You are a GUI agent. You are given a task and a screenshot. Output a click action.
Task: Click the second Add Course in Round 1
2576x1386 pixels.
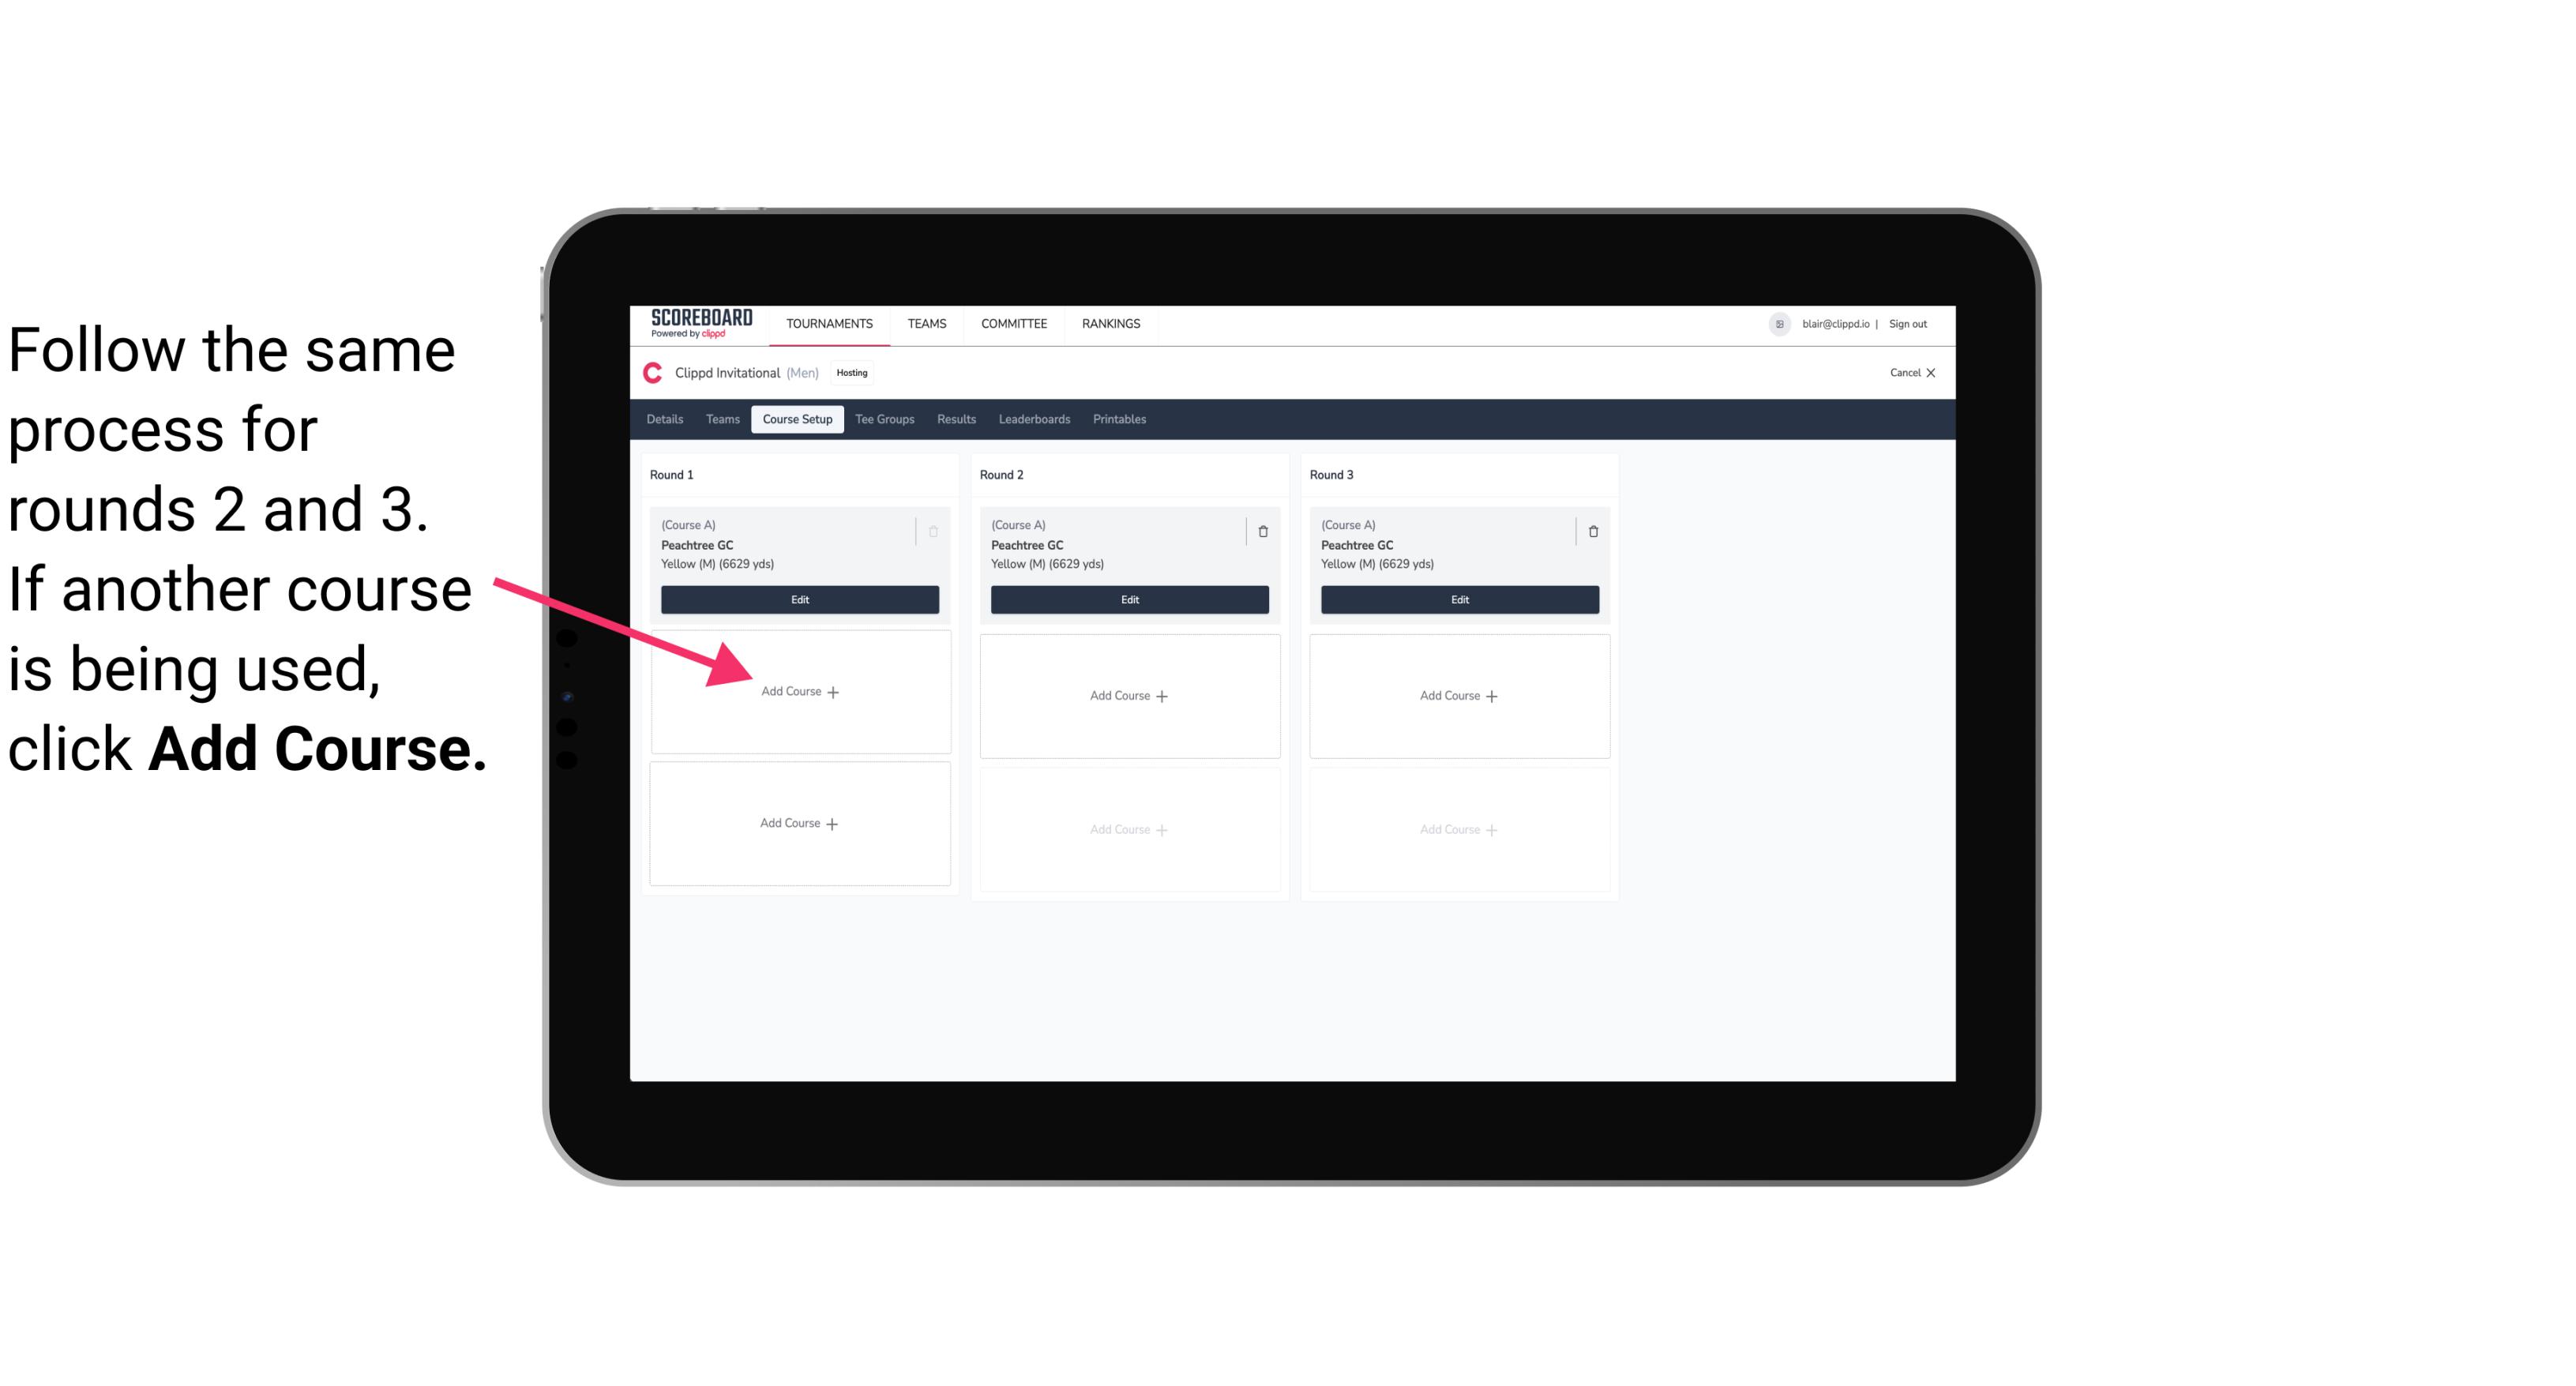(x=798, y=823)
